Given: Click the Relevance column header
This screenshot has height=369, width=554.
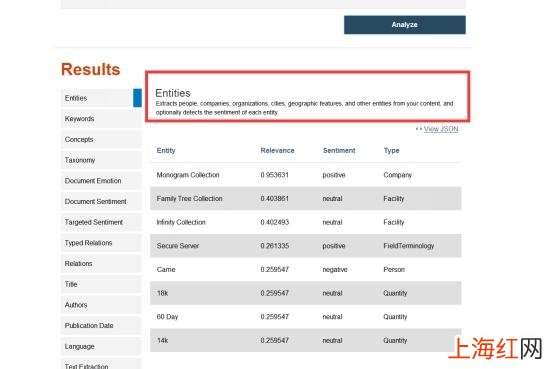Looking at the screenshot, I should (277, 150).
